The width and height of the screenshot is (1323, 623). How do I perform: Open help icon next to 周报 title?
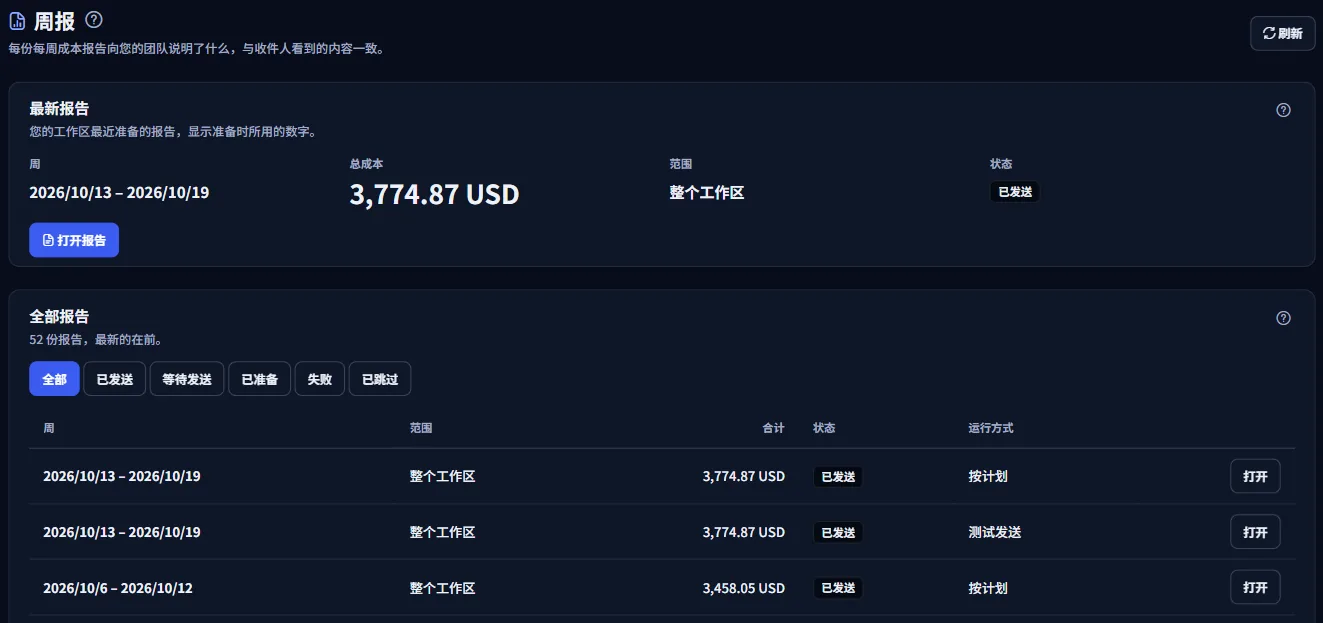94,19
